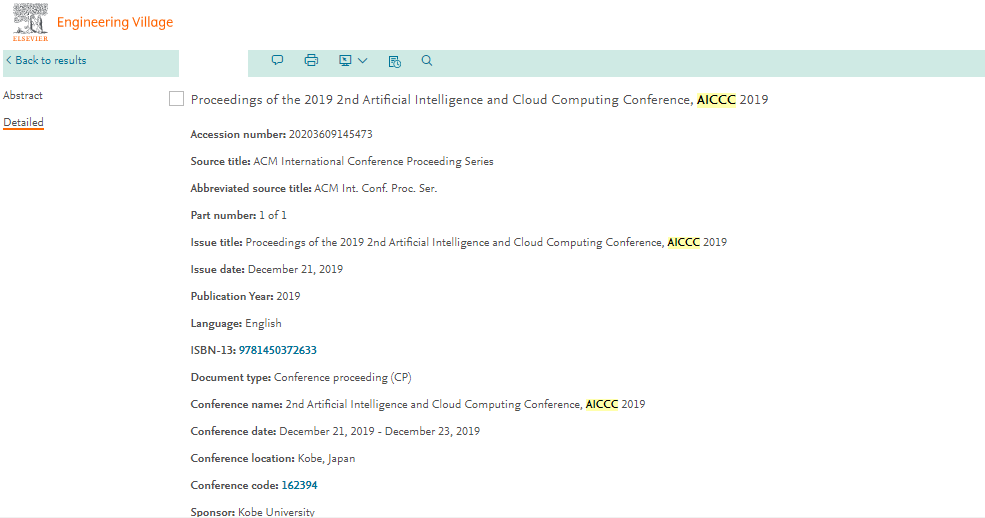Go back to results
985x518 pixels.
(46, 60)
